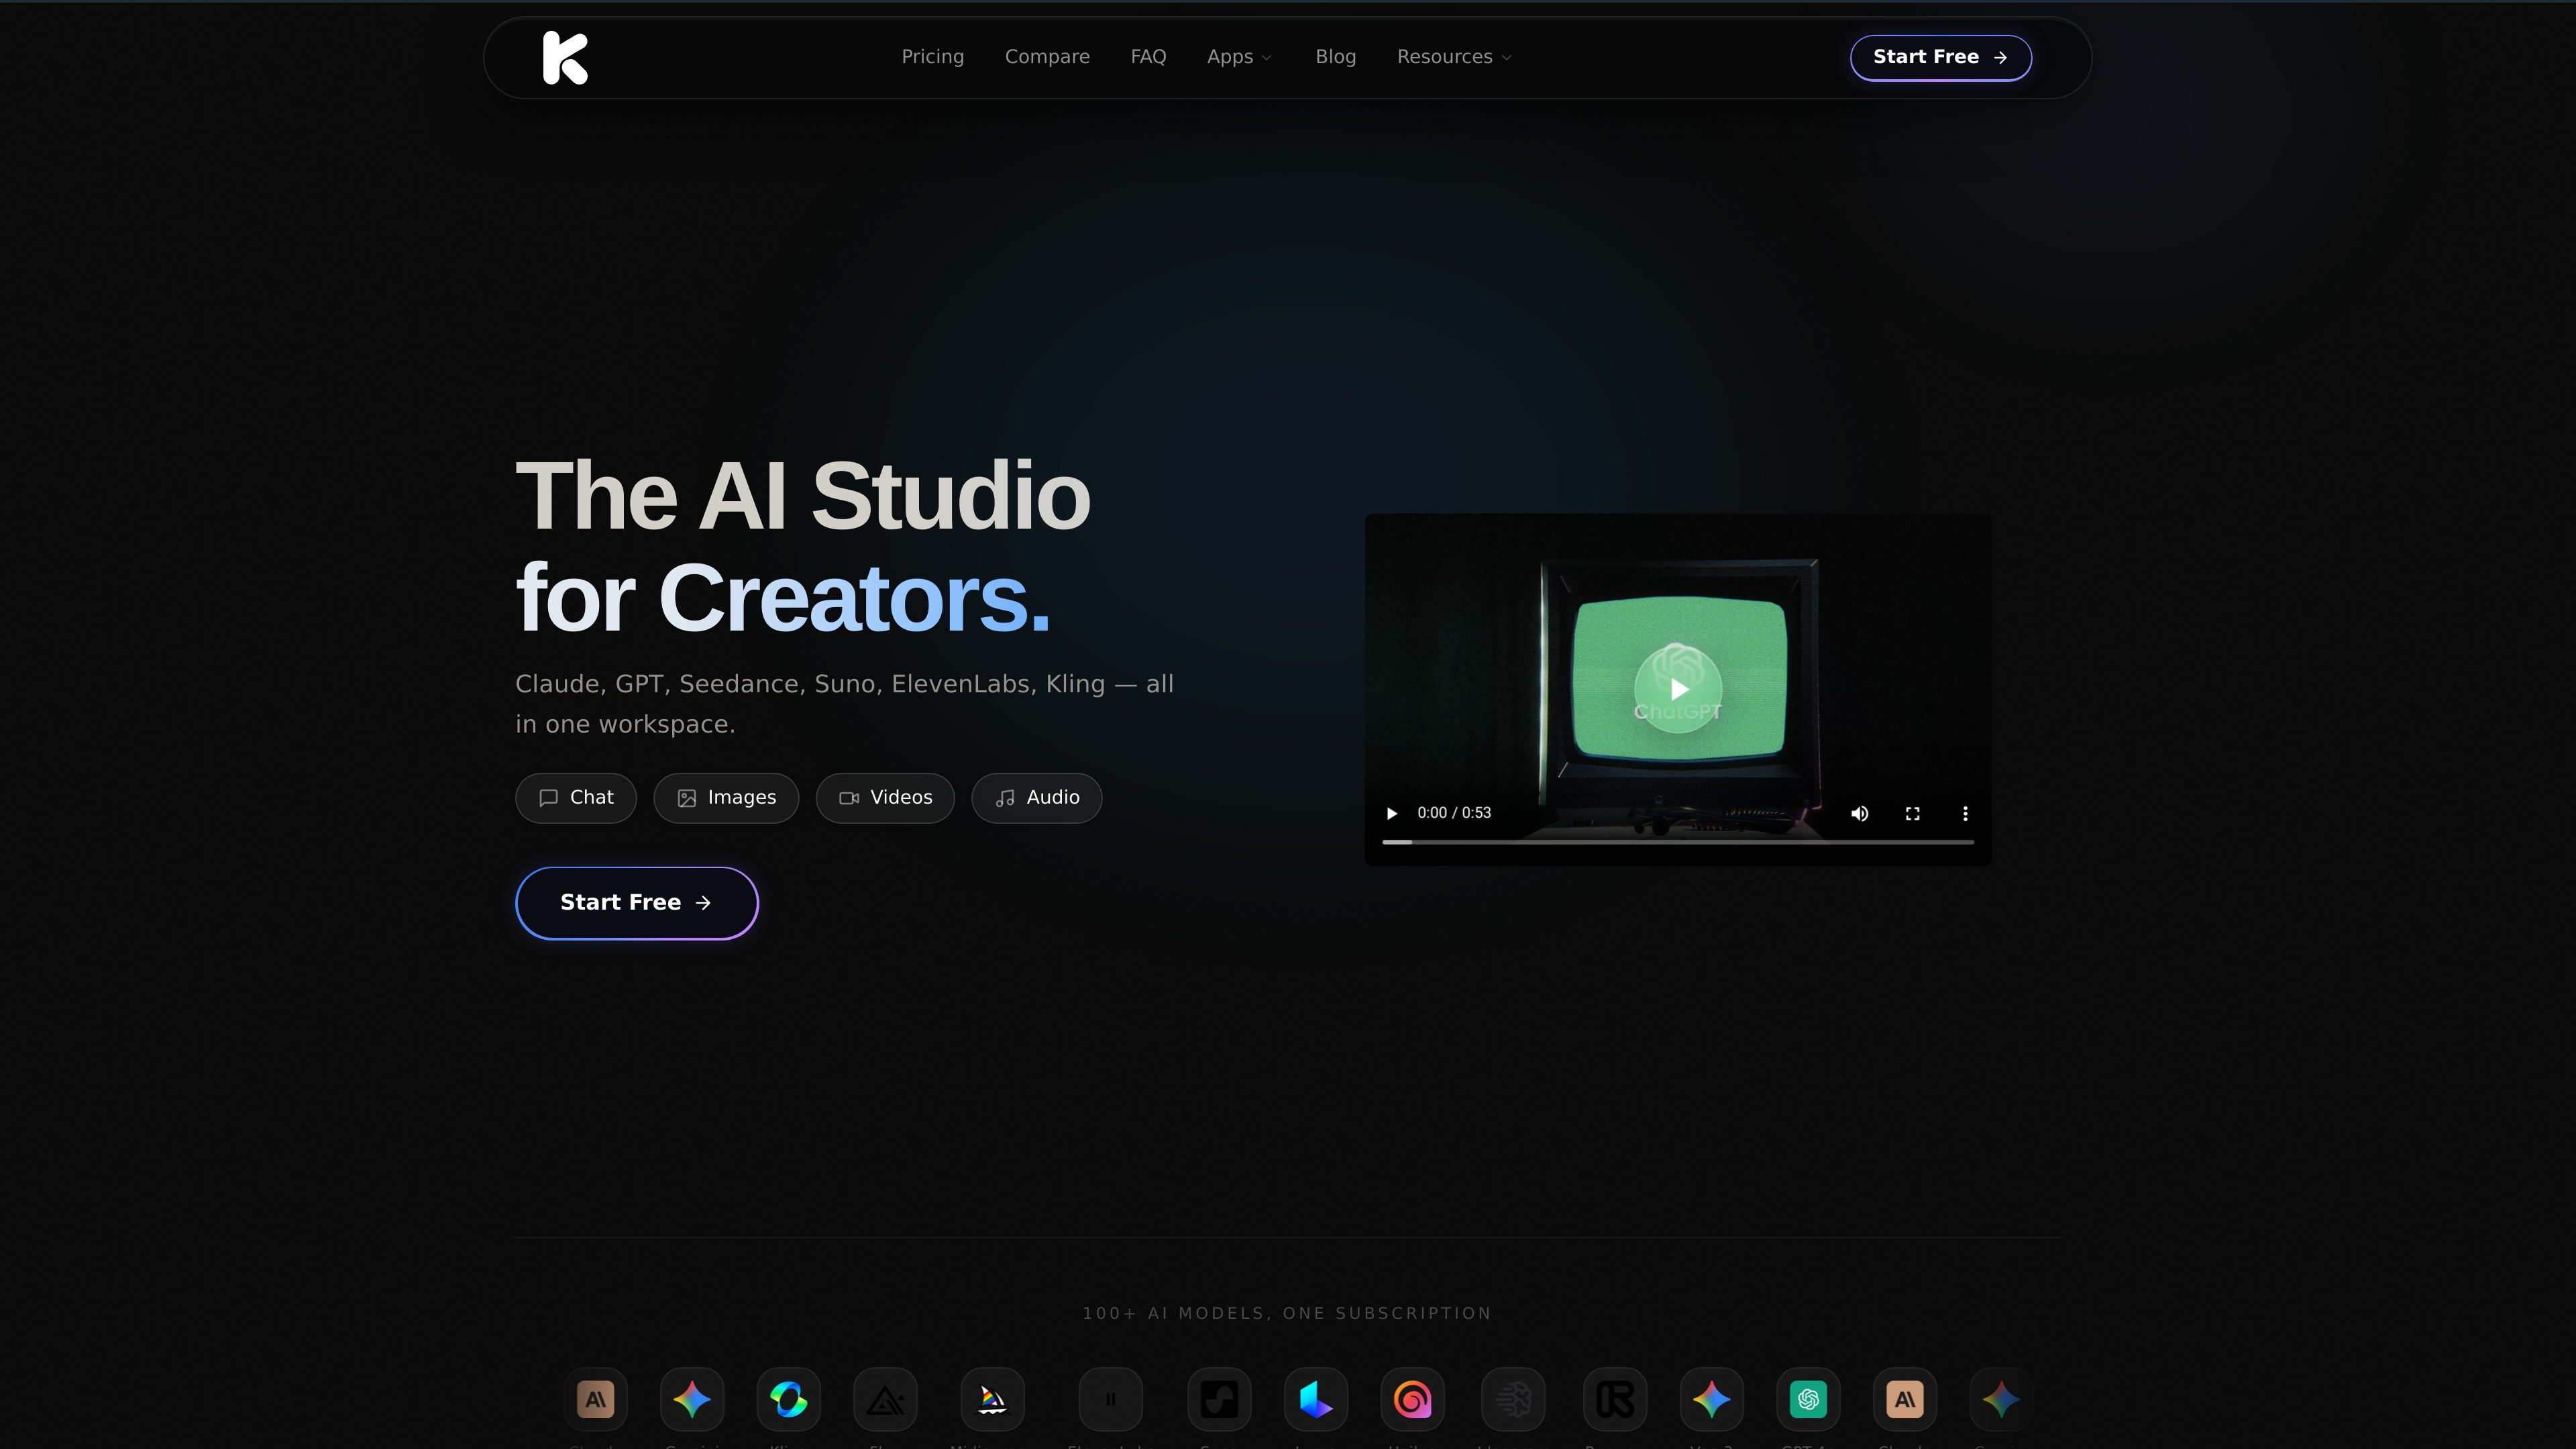Toggle fullscreen on the video player
Screen dimensions: 2576x1449
[1912, 813]
